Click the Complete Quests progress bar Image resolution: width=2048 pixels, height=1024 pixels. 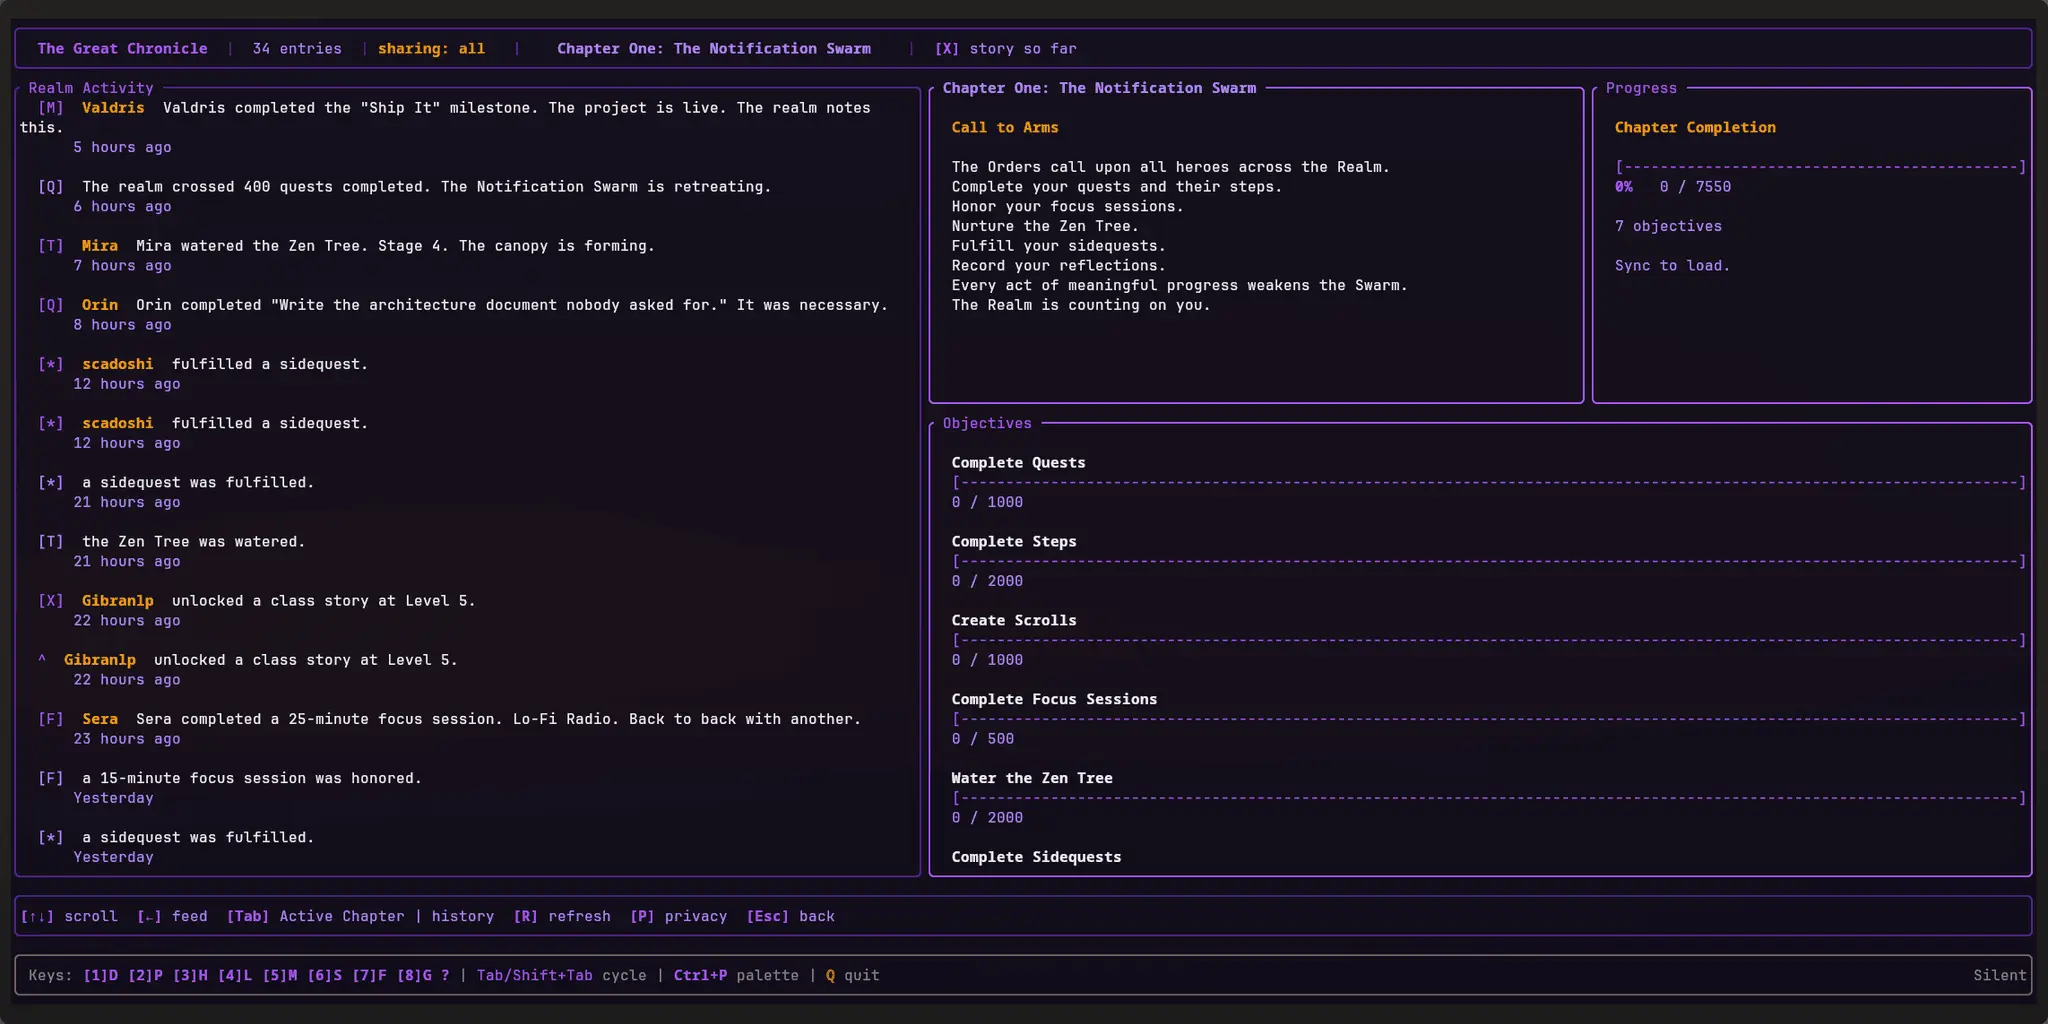1489,483
